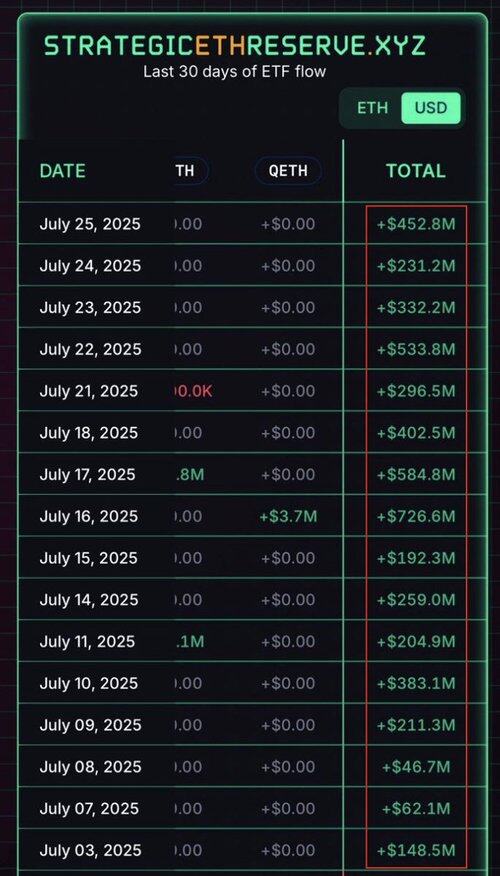Click the .8M green value on July 17
The width and height of the screenshot is (500, 876).
click(x=189, y=474)
